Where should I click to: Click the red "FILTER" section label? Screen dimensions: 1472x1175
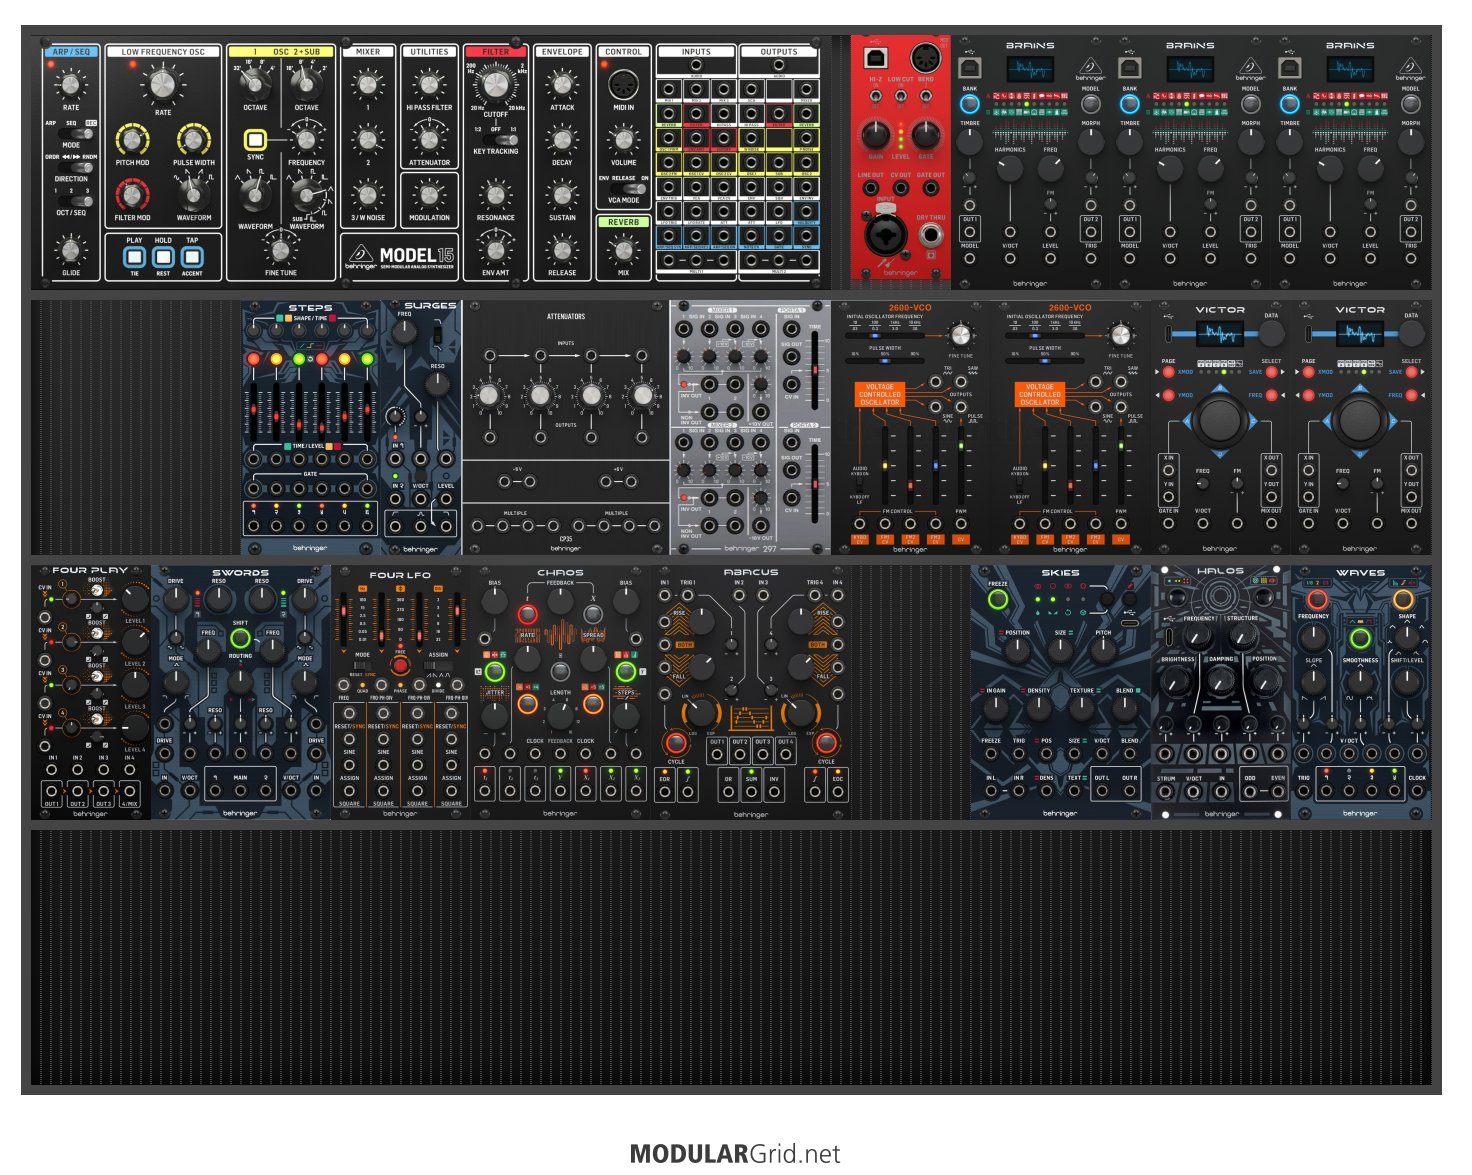(495, 52)
